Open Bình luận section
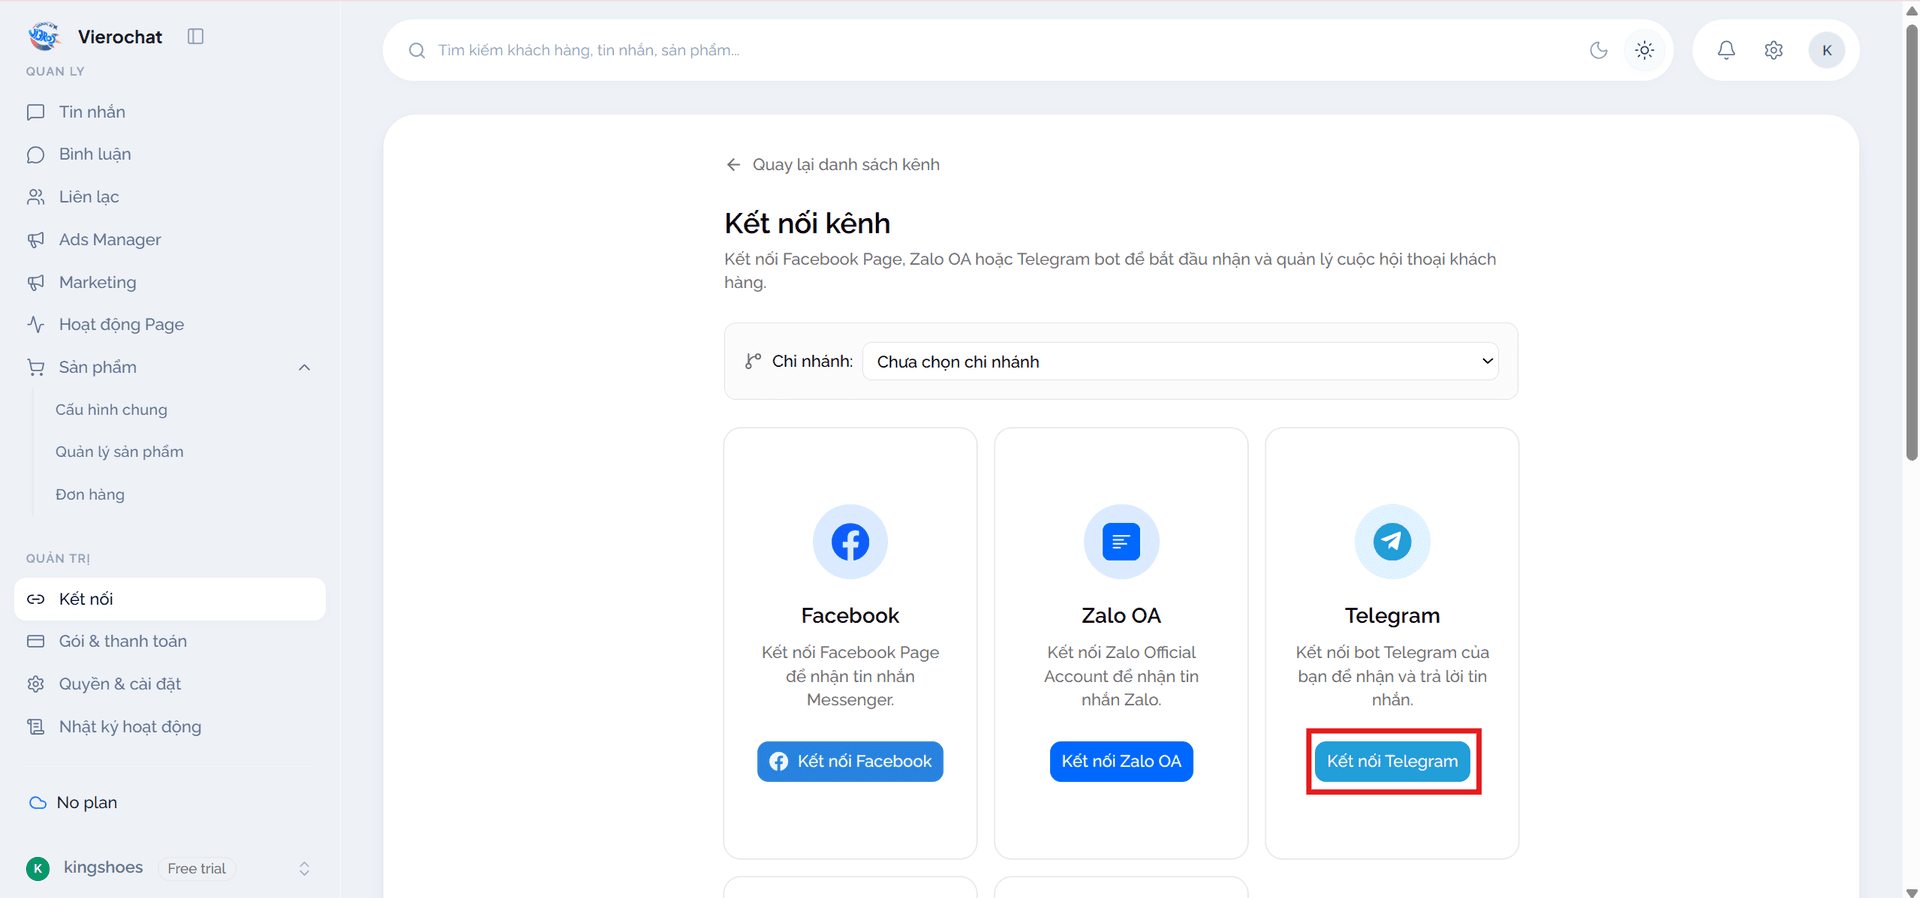Screen dimensions: 1920x898 tap(170, 154)
